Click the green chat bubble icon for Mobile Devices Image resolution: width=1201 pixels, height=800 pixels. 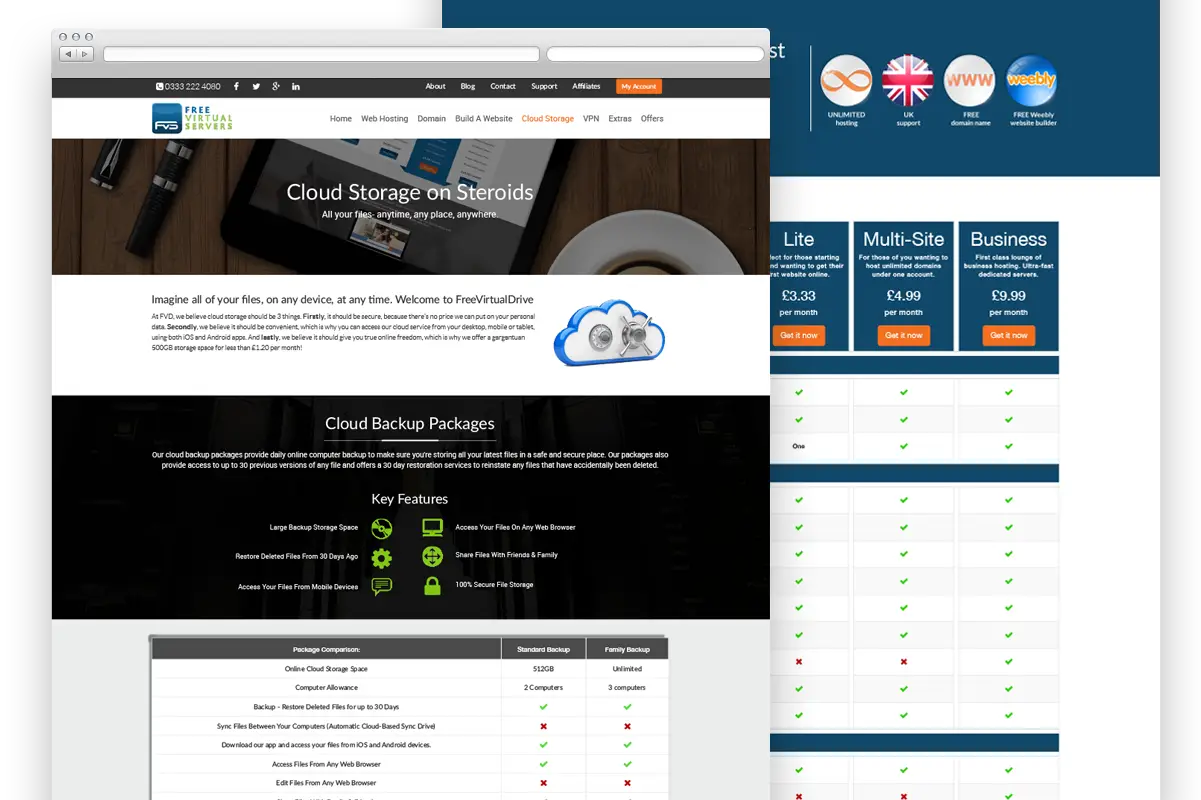(381, 587)
